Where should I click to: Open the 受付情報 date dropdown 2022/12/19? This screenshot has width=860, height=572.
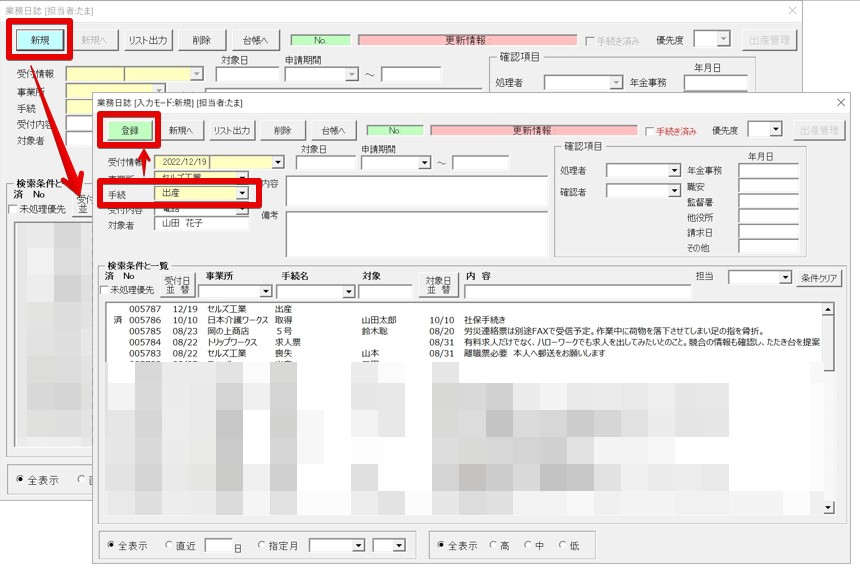click(278, 162)
